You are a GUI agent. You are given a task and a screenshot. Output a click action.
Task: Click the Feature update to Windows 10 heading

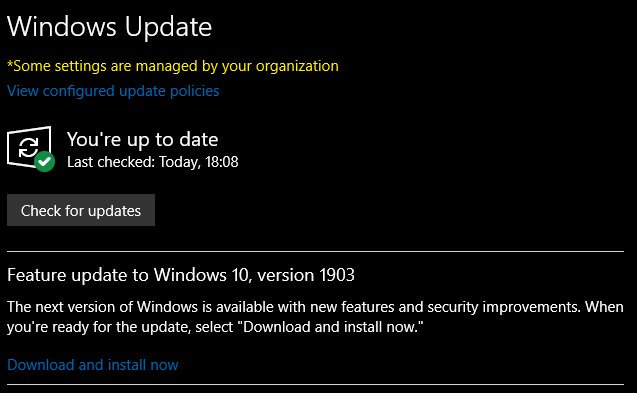tap(181, 275)
